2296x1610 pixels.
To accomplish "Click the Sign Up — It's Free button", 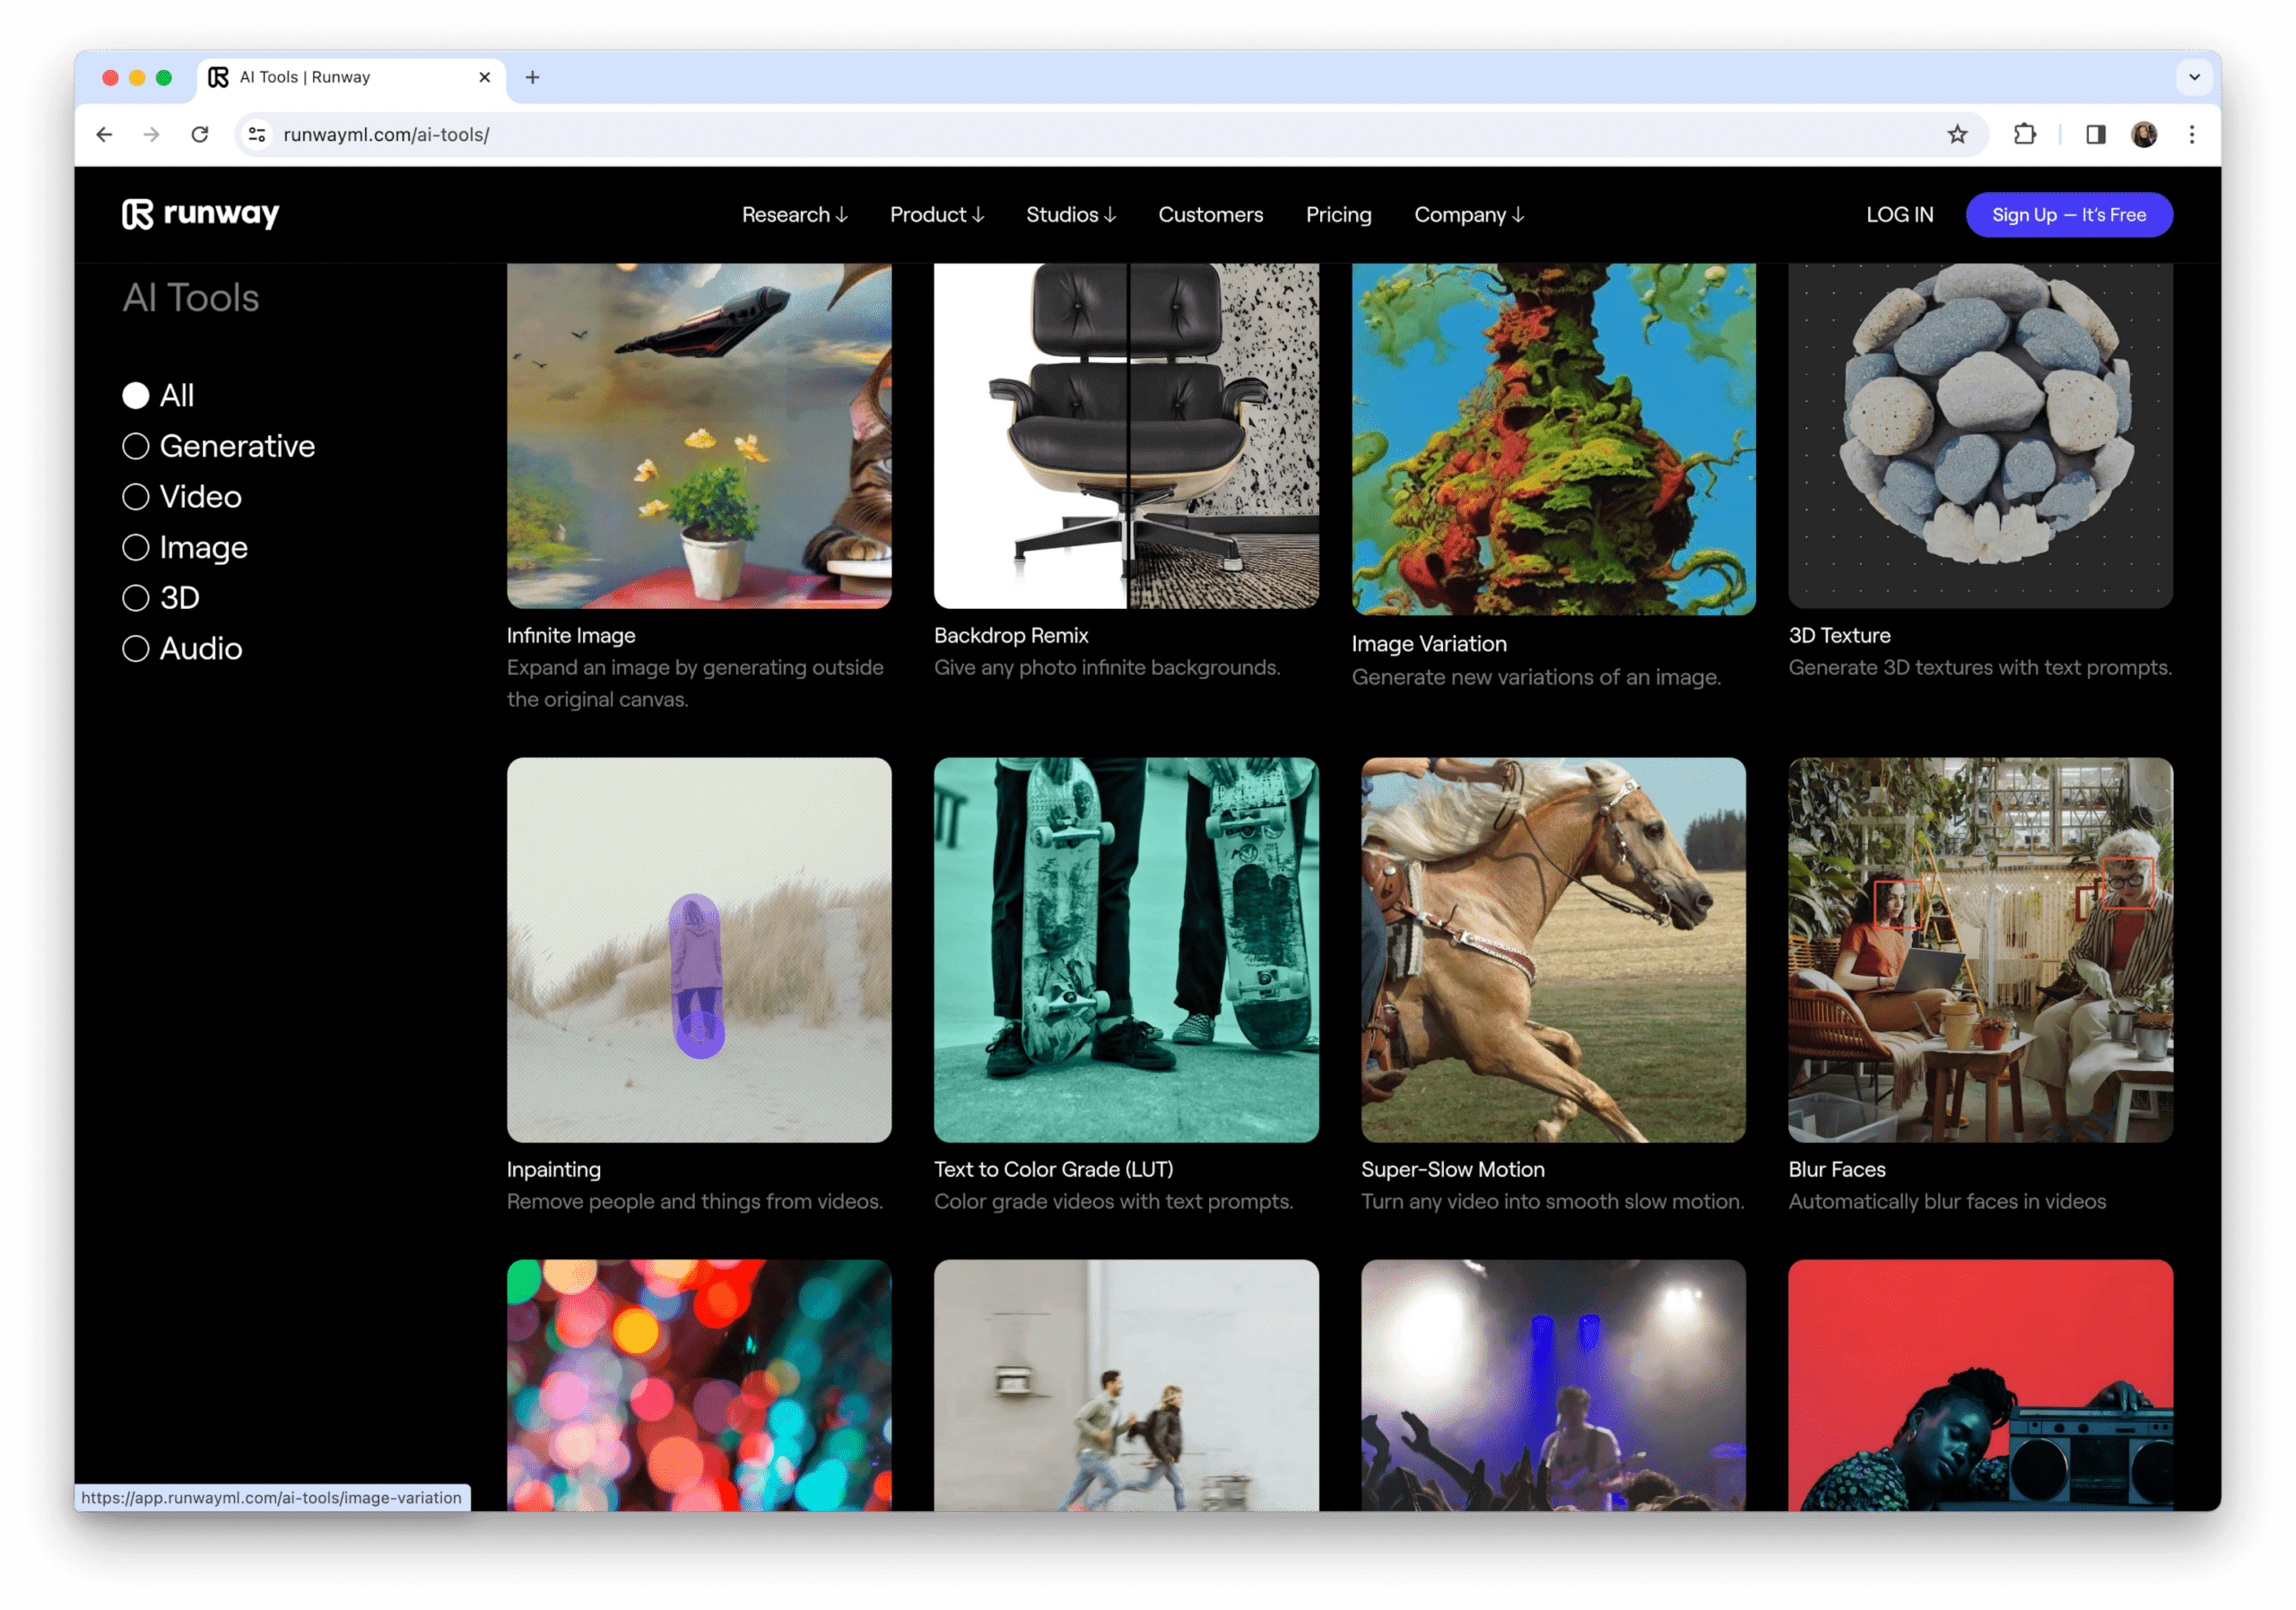I will [2069, 214].
